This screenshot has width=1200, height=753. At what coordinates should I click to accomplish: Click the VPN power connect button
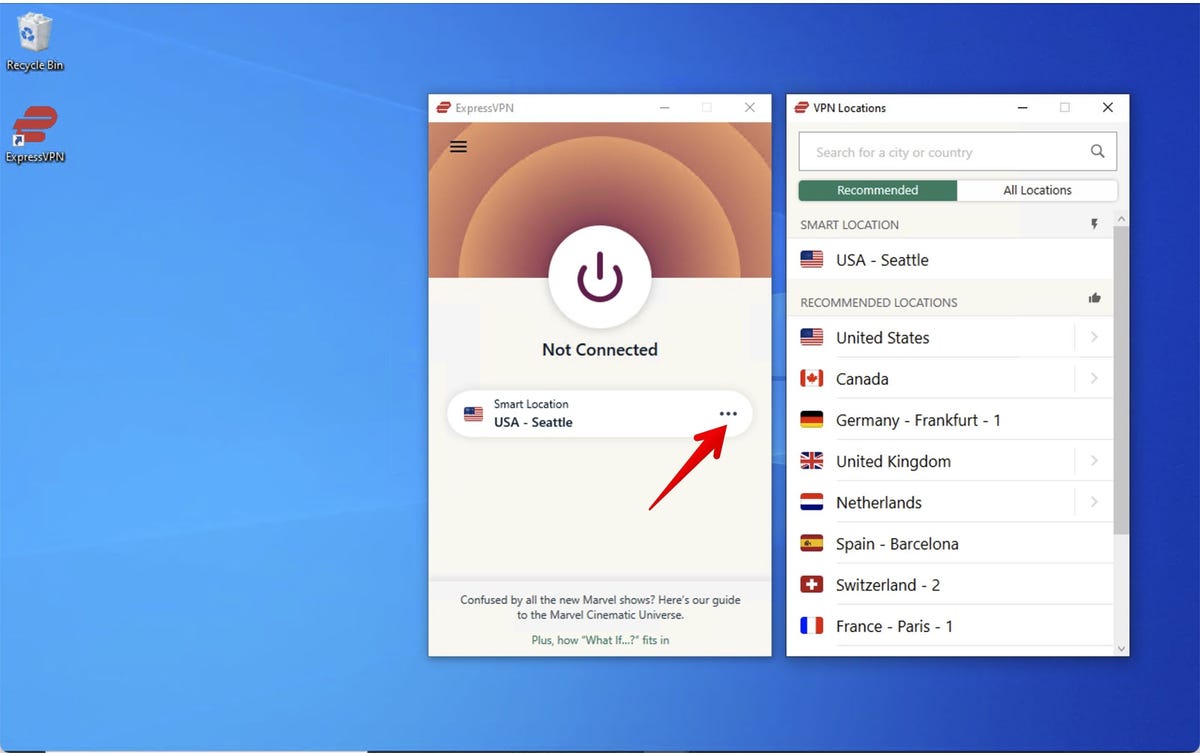pos(600,277)
